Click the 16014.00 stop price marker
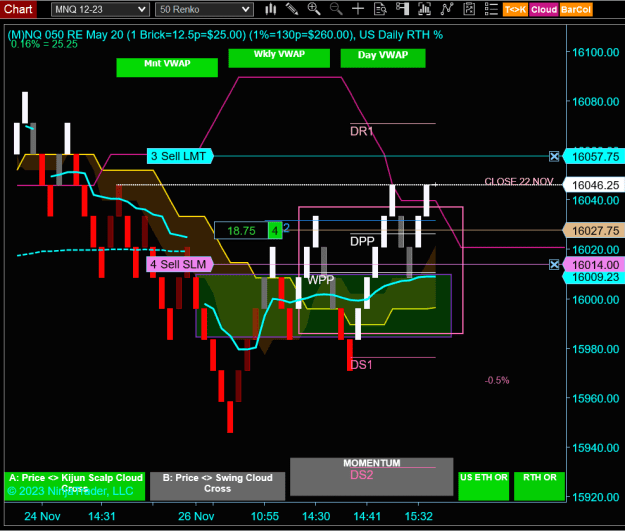This screenshot has width=625, height=531. 594,265
